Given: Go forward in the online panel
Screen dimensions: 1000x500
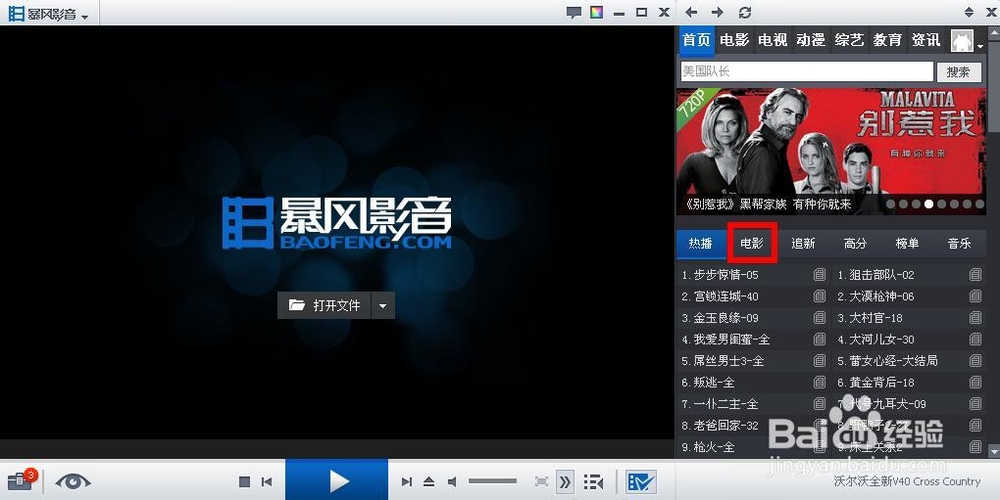Looking at the screenshot, I should (717, 12).
